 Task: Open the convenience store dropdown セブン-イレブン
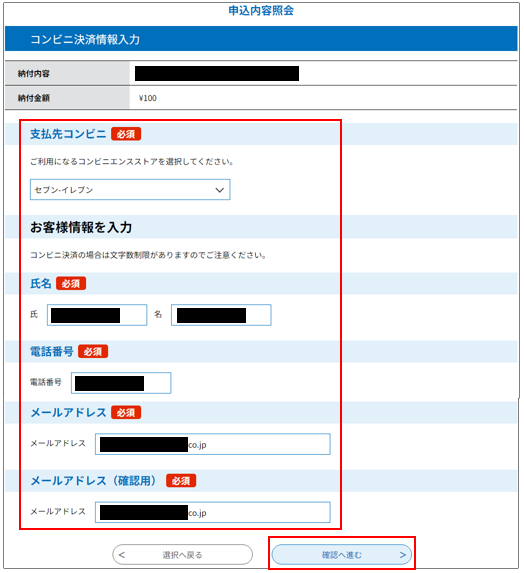[x=130, y=190]
